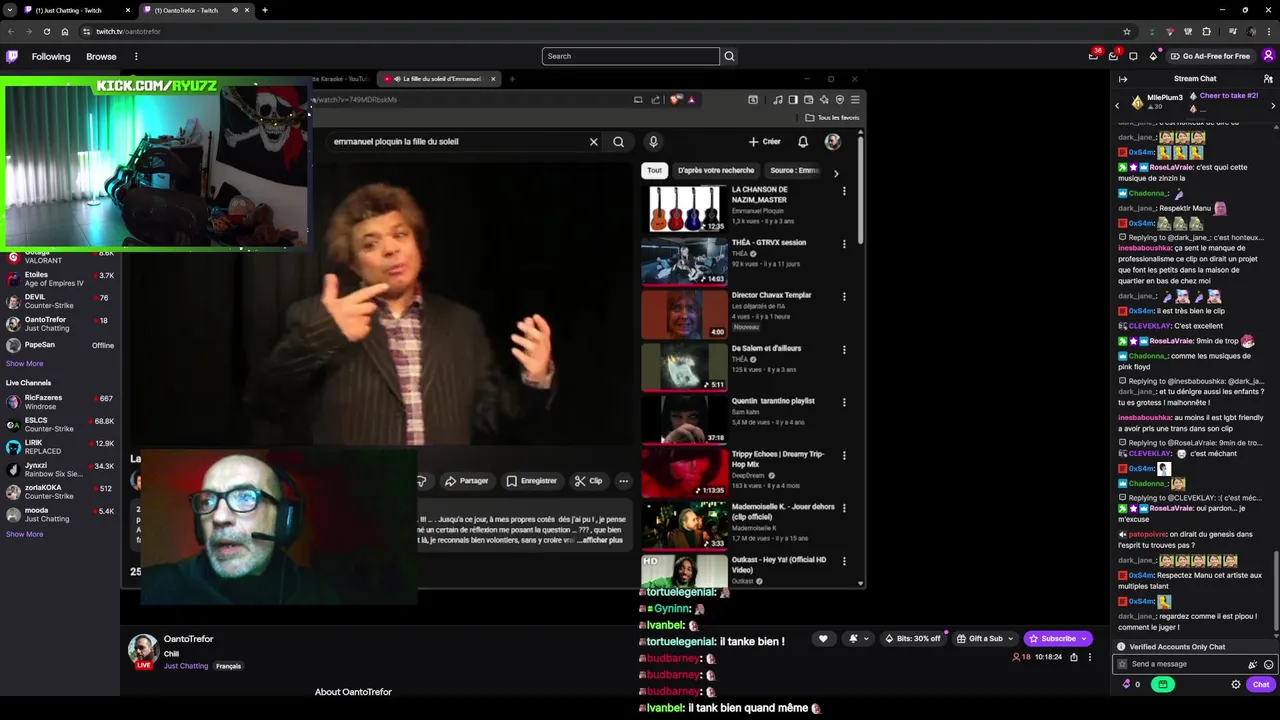Open the Just Chatting category link under stream
This screenshot has height=720, width=1280.
pyautogui.click(x=186, y=666)
